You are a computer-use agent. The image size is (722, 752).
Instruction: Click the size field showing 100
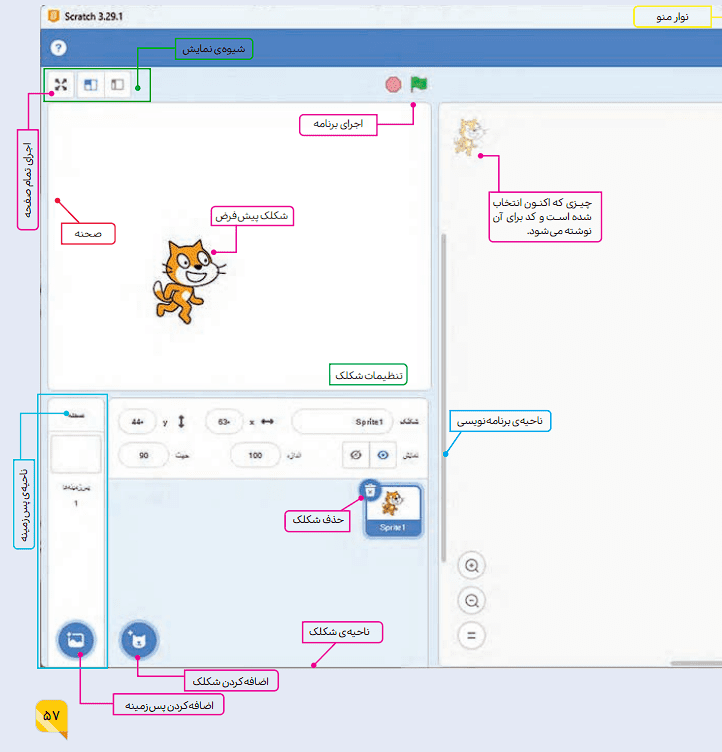[254, 455]
